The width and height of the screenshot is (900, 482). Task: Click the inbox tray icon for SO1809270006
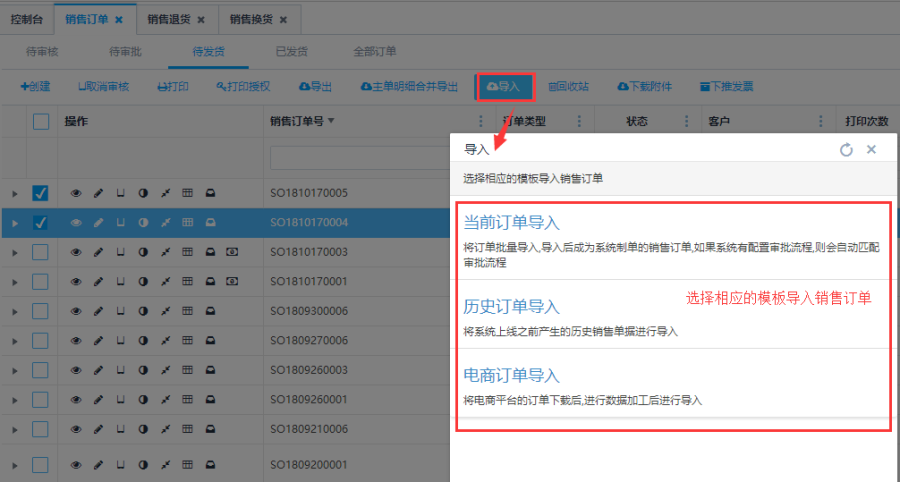(x=210, y=340)
